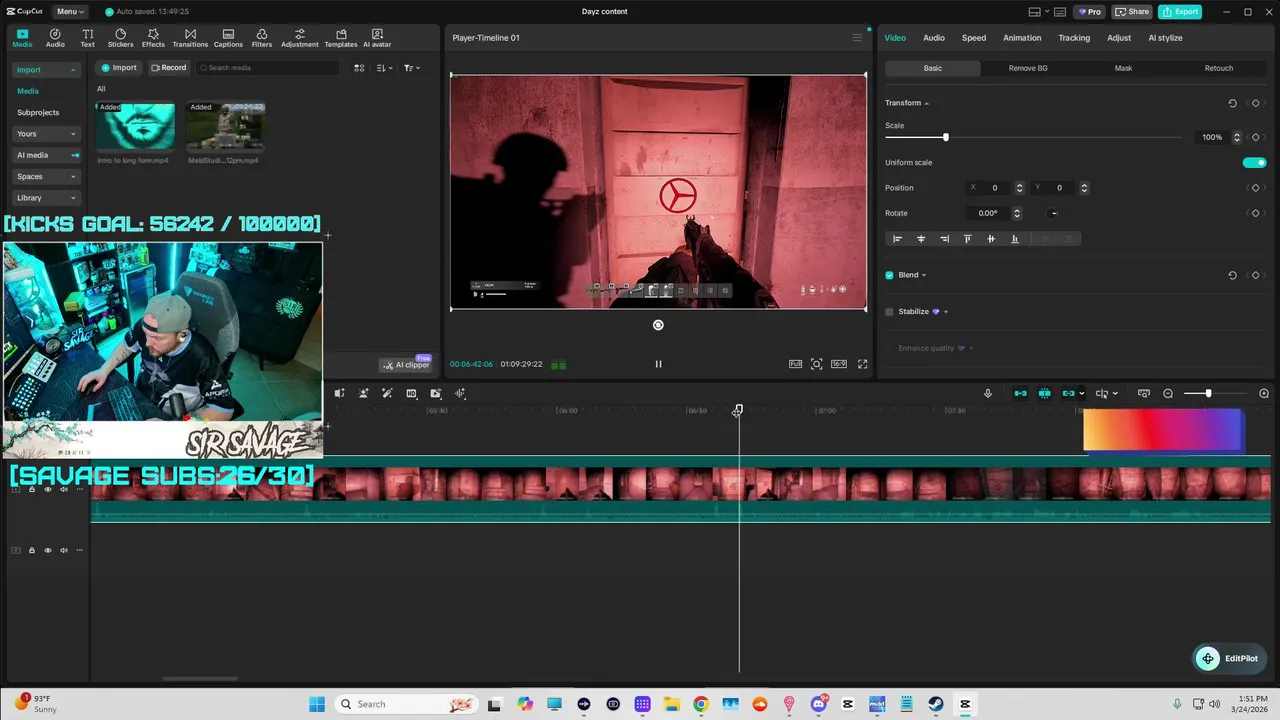The height and width of the screenshot is (720, 1280).
Task: Open the AI stylize tab
Action: pyautogui.click(x=1165, y=38)
